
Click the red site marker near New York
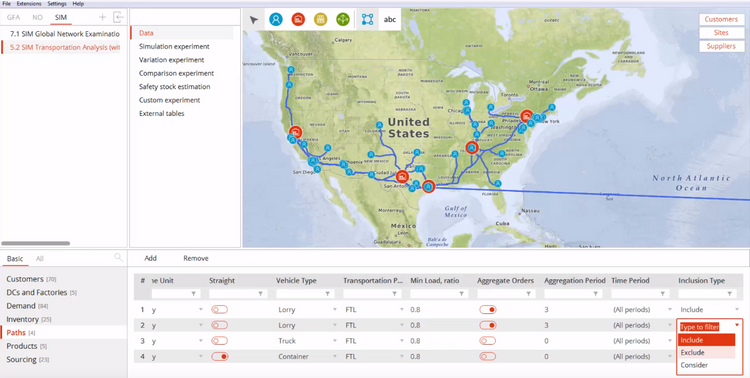pyautogui.click(x=527, y=115)
